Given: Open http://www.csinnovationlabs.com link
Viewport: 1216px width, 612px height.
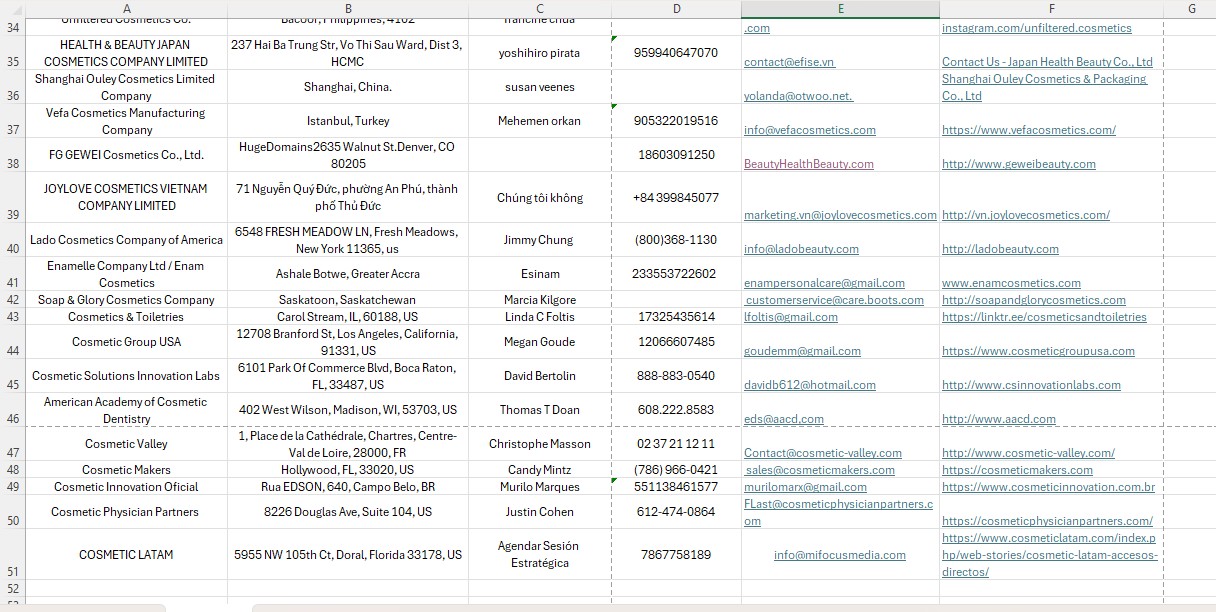Looking at the screenshot, I should coord(1031,385).
